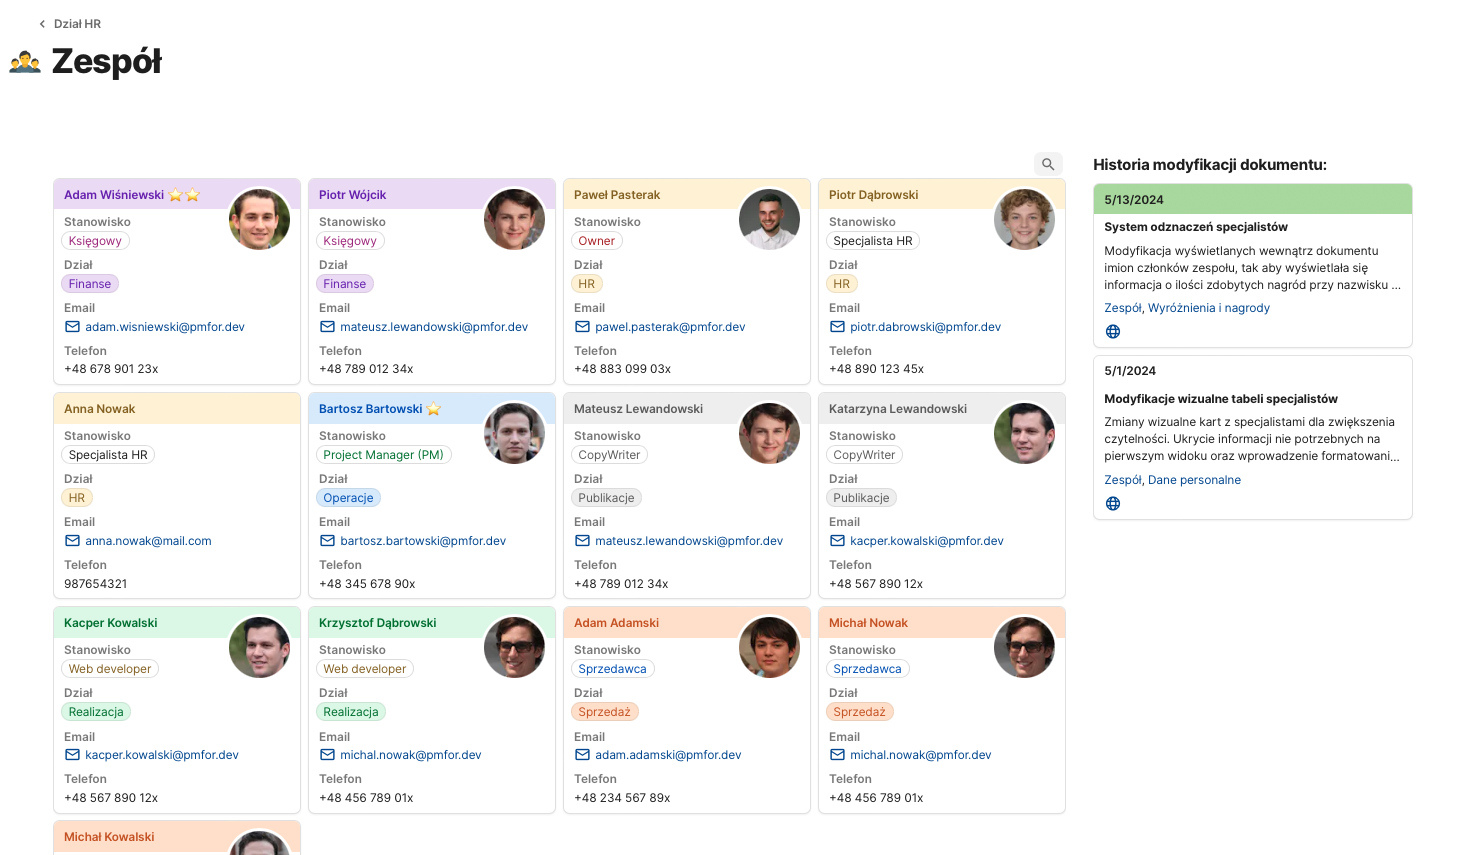Viewport: 1480px width, 855px height.
Task: Open the Dane personalne link
Action: pyautogui.click(x=1194, y=480)
